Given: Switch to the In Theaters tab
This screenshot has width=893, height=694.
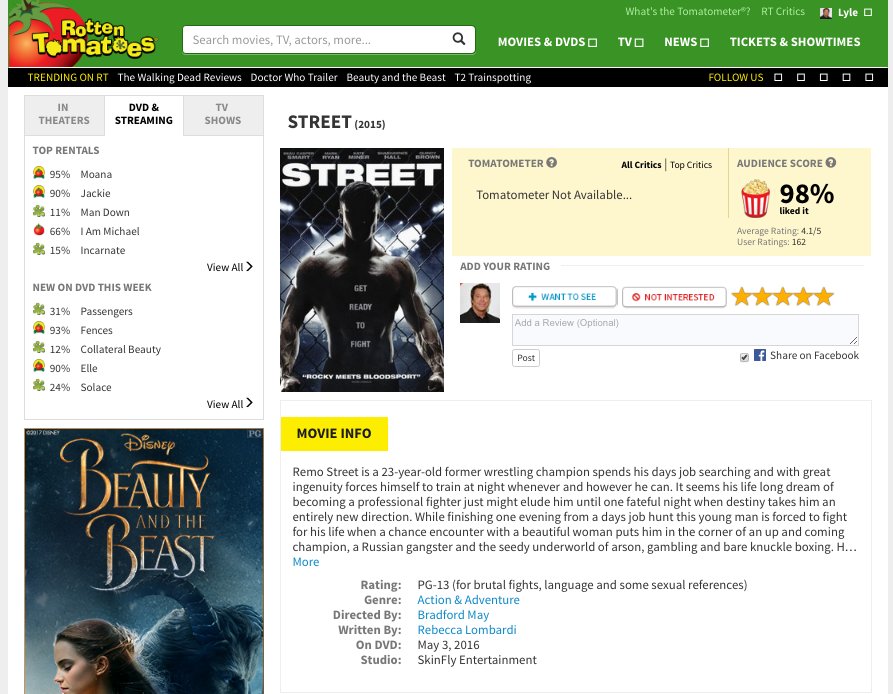Looking at the screenshot, I should coord(64,114).
